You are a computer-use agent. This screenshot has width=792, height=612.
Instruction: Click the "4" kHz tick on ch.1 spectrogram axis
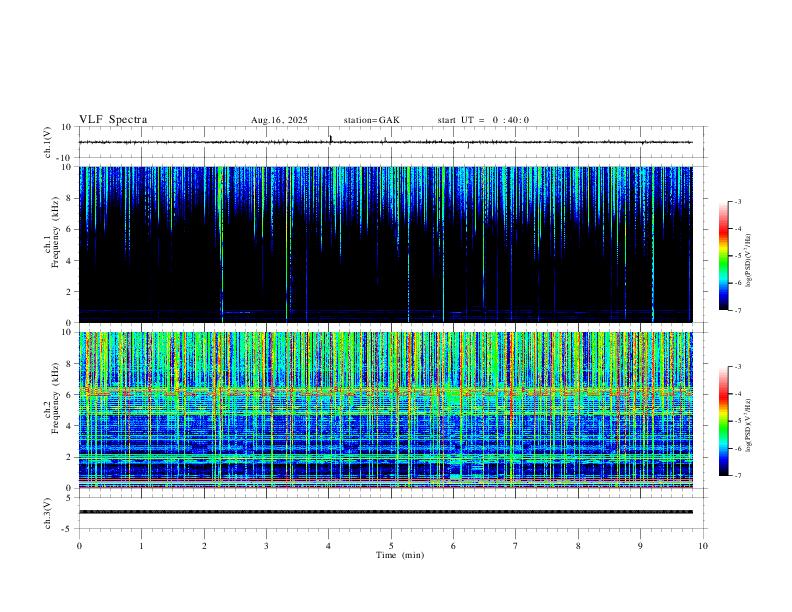click(x=69, y=261)
